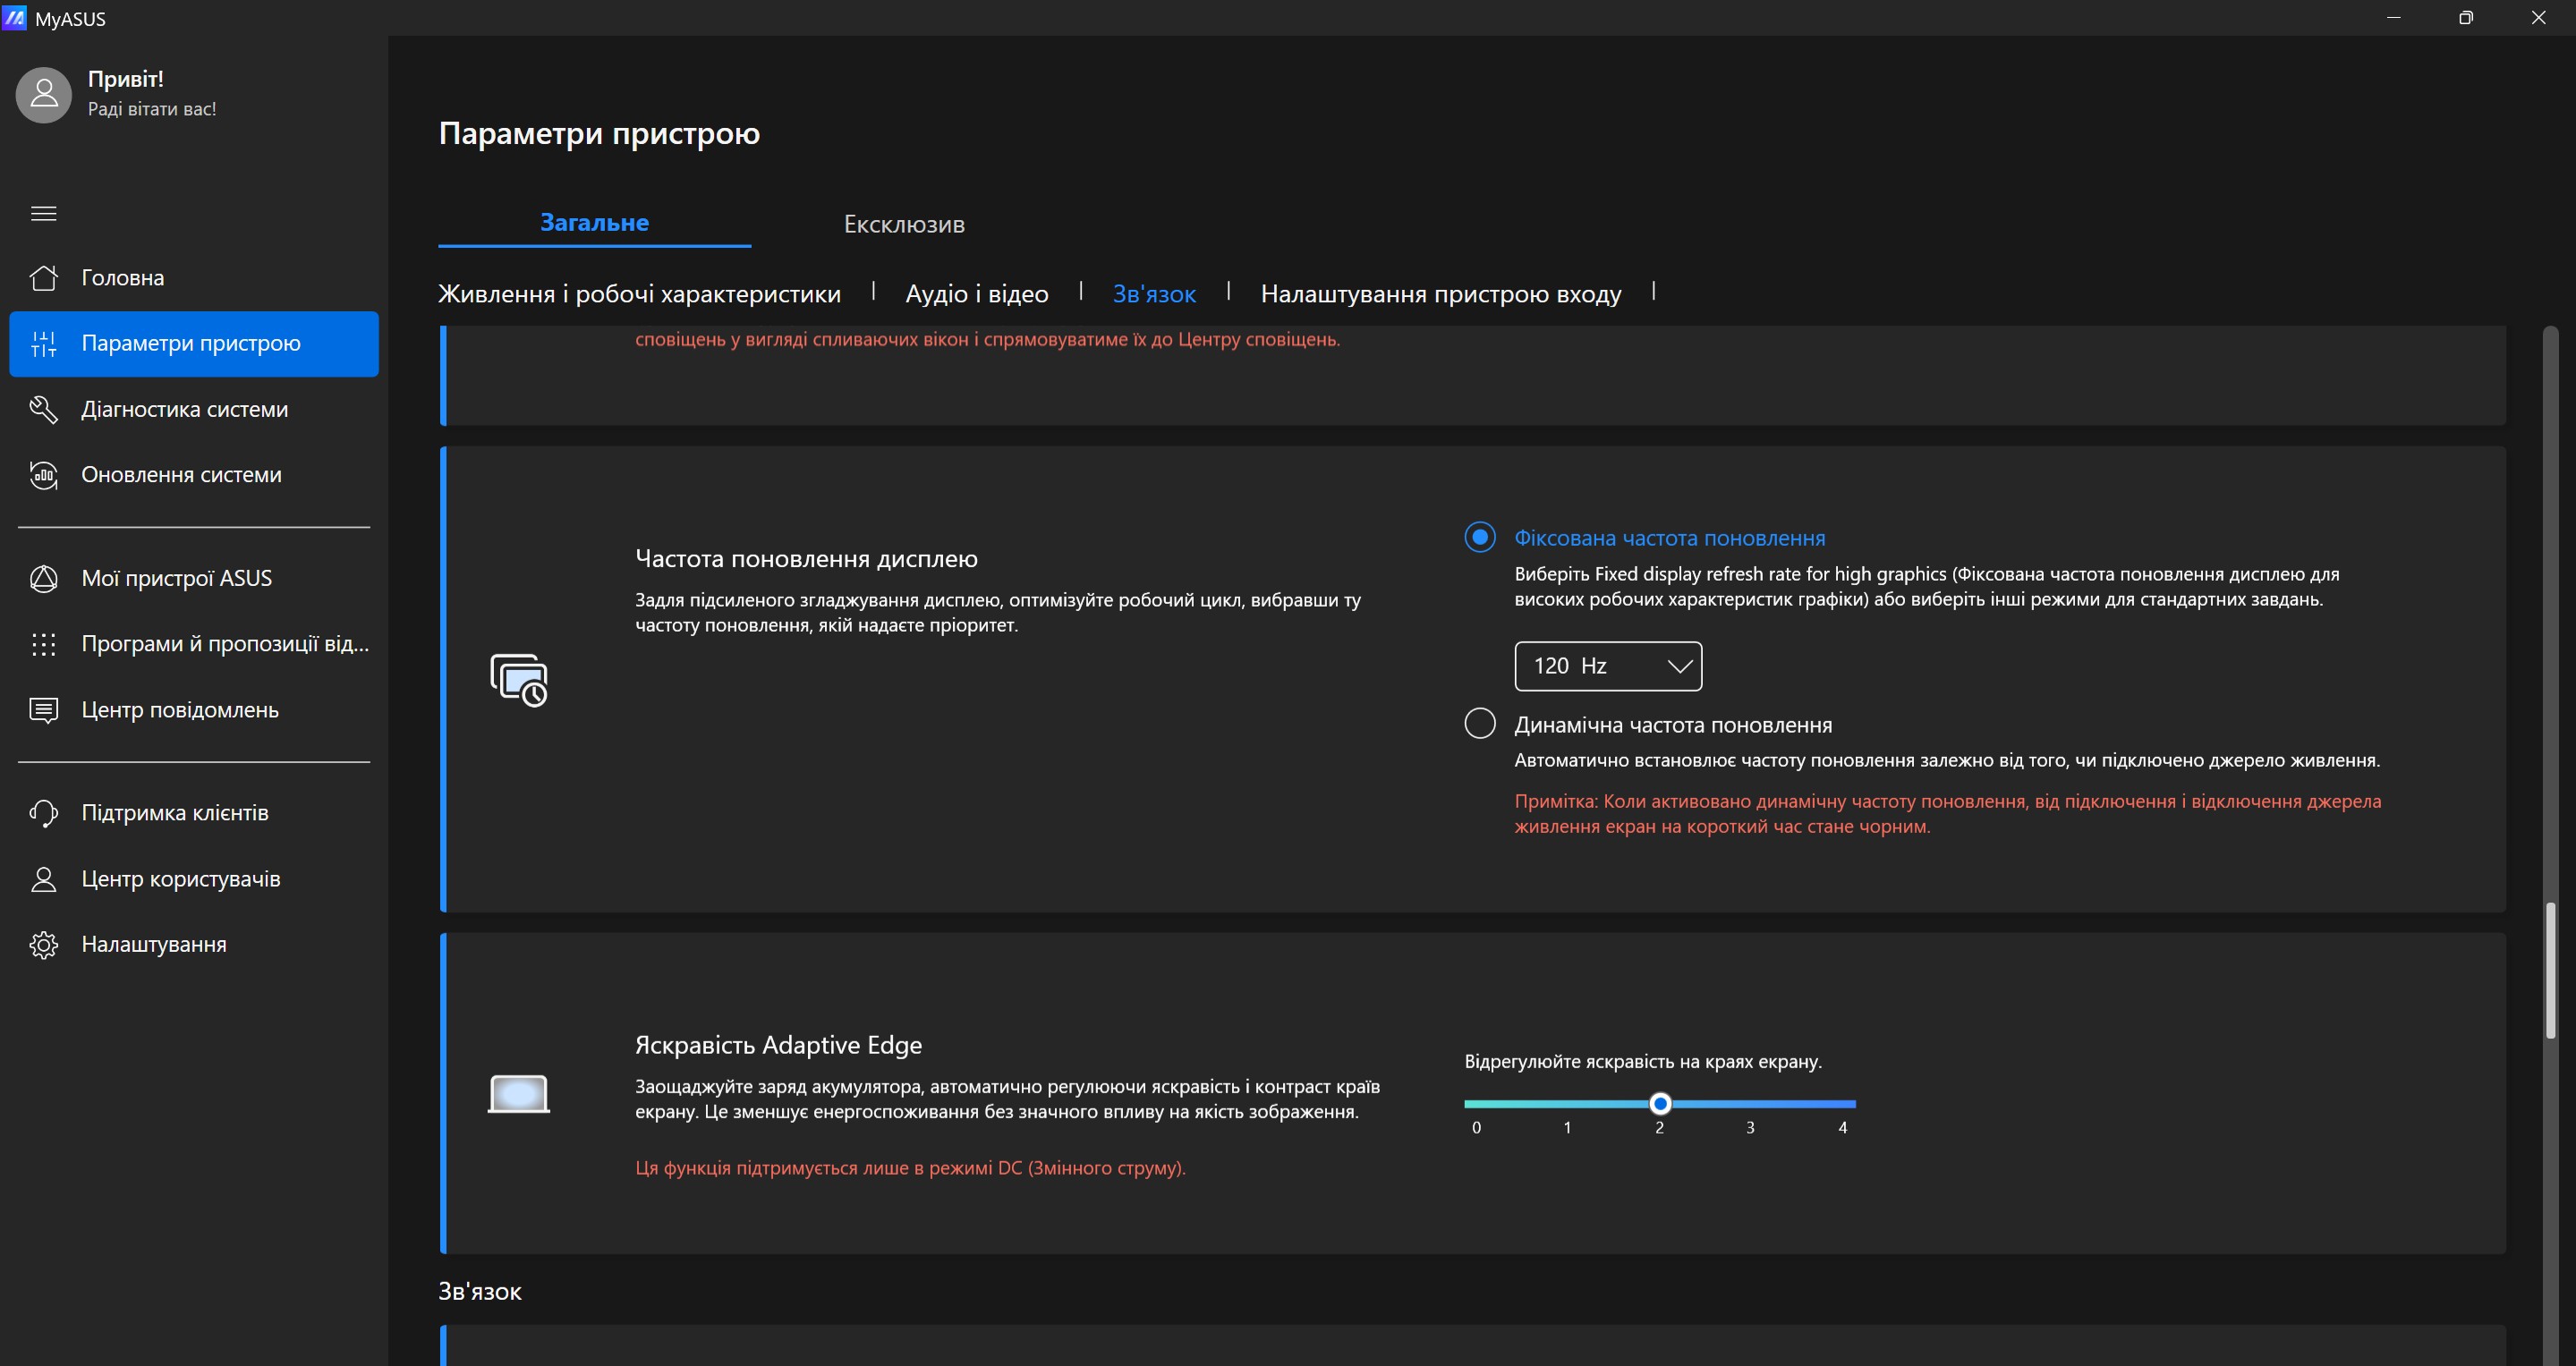
Task: Open the 120 Hz refresh rate dropdown
Action: click(x=1607, y=666)
